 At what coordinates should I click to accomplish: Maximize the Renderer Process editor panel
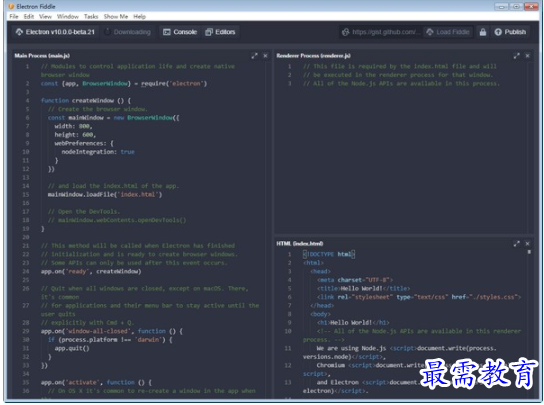517,56
